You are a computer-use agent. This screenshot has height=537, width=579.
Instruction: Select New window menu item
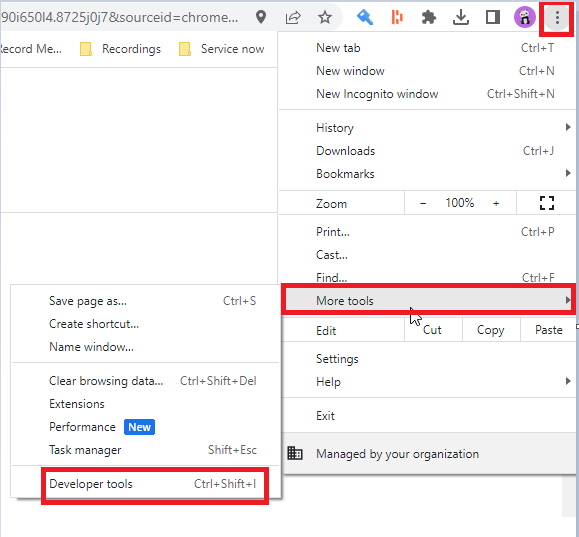[427, 71]
